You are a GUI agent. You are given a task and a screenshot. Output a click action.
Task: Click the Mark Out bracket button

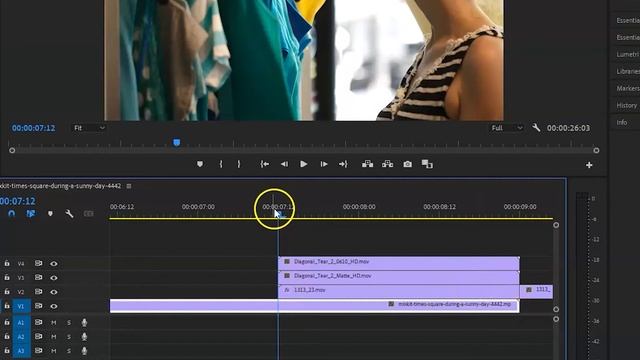point(239,164)
